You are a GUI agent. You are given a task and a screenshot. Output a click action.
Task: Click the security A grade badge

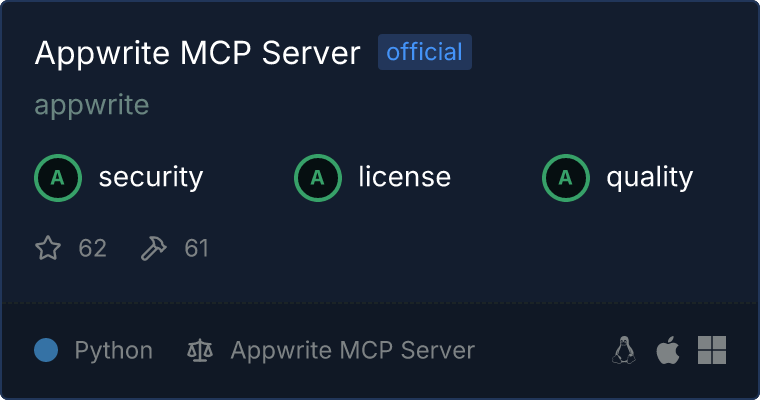point(58,178)
